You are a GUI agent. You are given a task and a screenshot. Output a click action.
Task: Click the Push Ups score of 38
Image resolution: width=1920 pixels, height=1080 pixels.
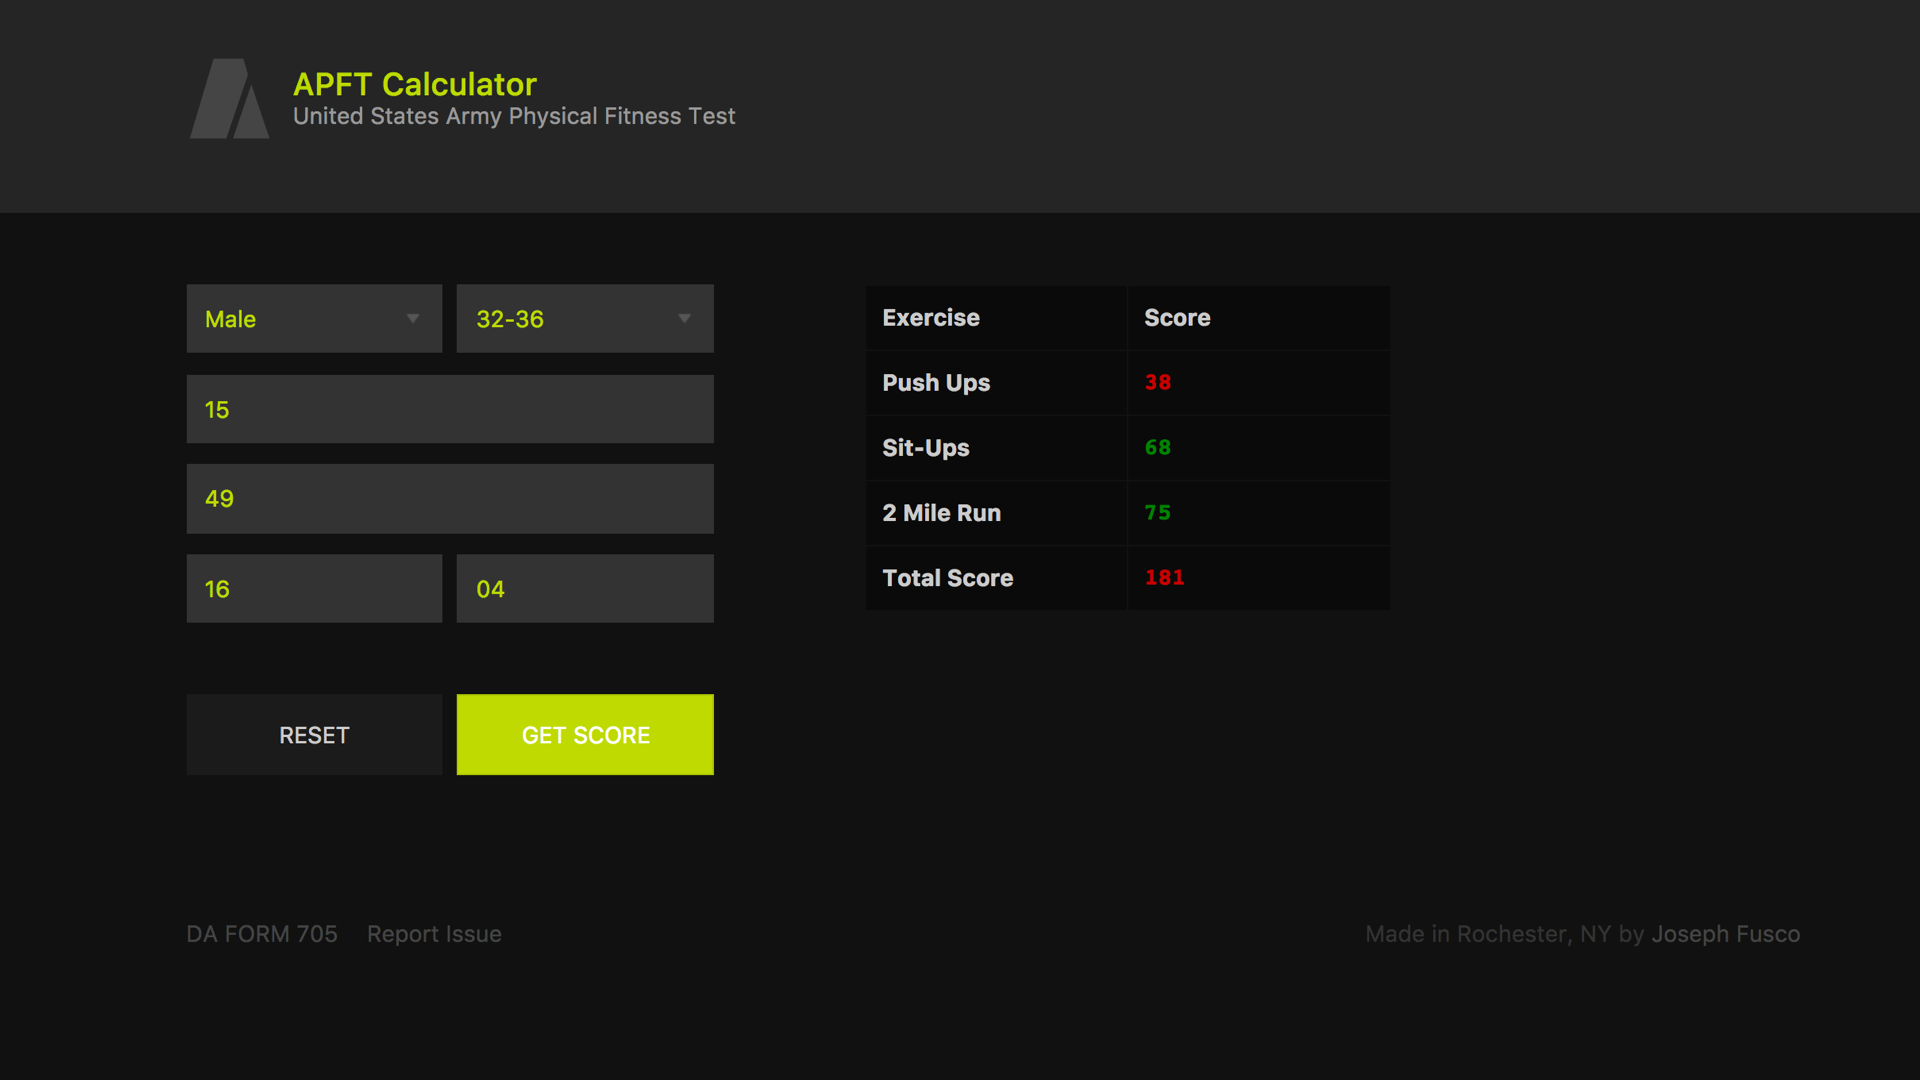coord(1157,382)
